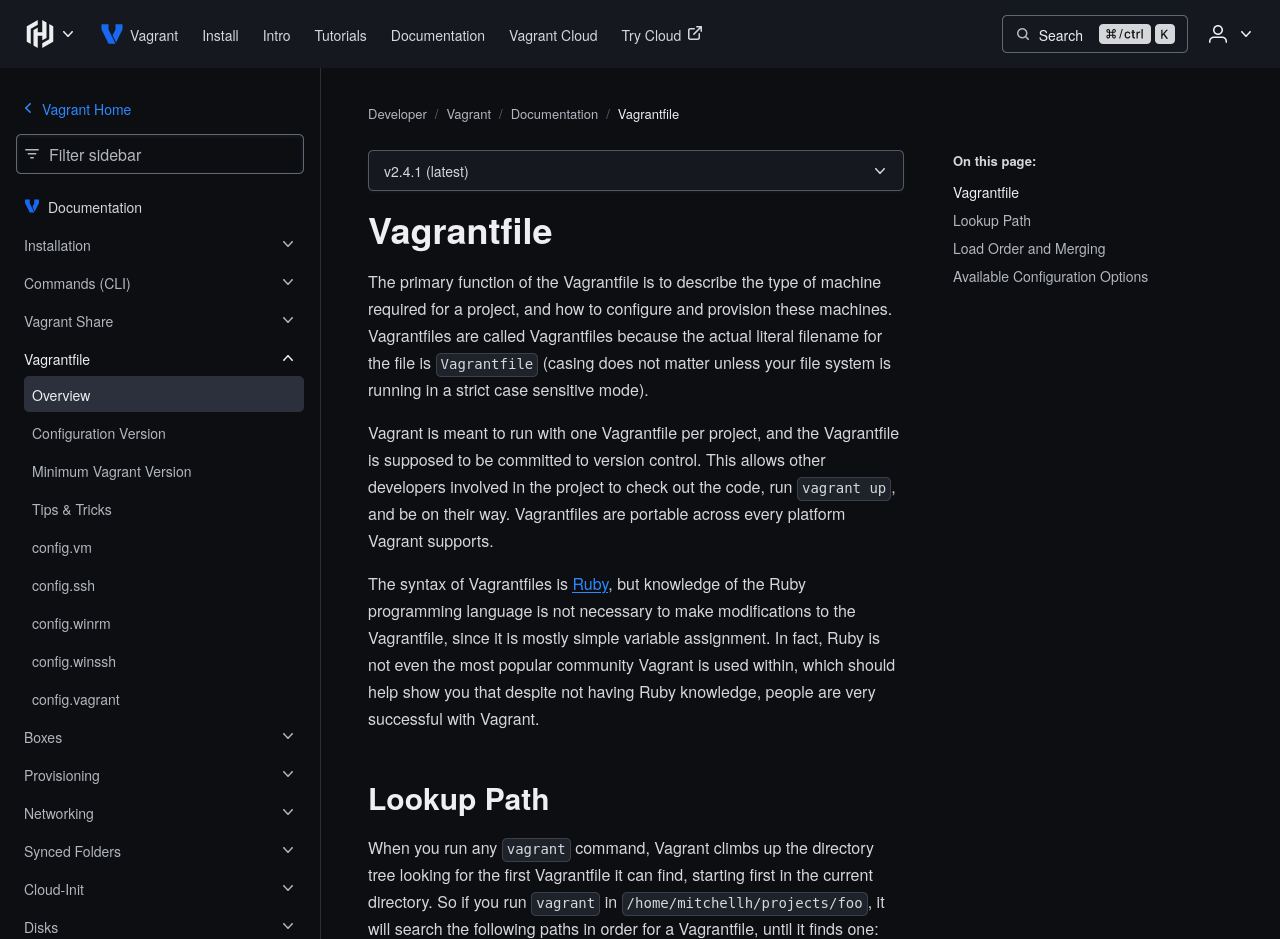Expand the Networking sidebar section
Viewport: 1280px width, 939px height.
click(x=288, y=813)
